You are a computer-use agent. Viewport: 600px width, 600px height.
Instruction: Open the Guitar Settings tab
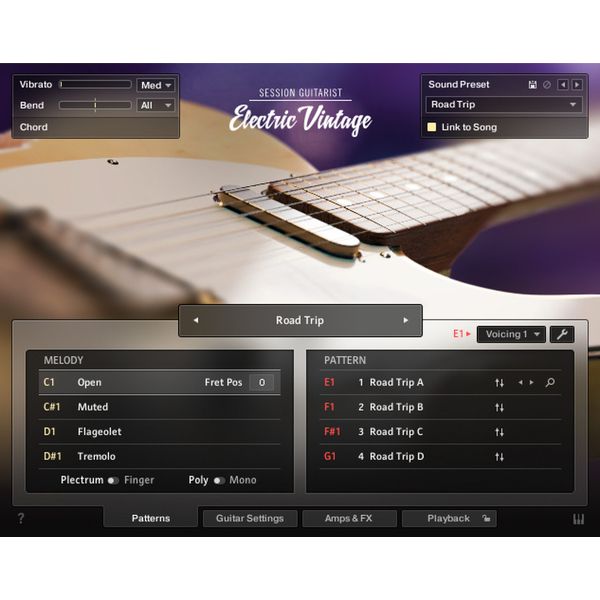click(x=250, y=518)
